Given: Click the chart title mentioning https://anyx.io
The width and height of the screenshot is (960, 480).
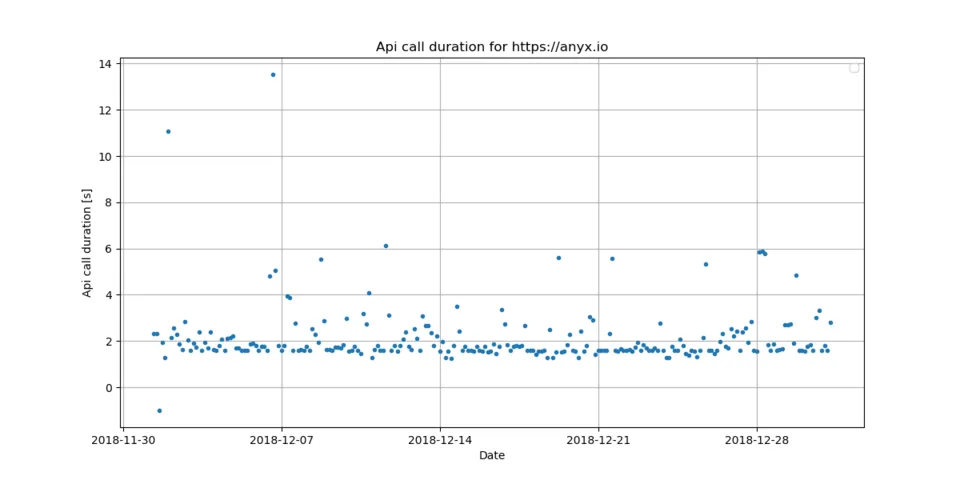Looking at the screenshot, I should [492, 47].
